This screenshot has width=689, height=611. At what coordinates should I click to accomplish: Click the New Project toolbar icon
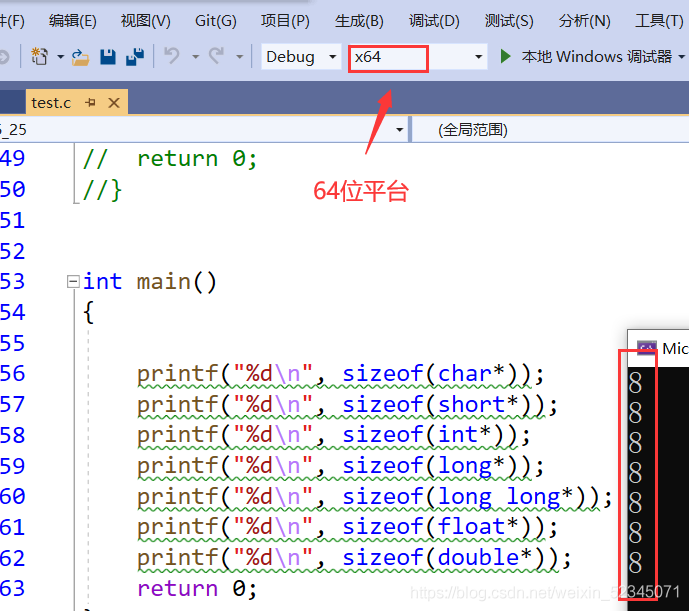pyautogui.click(x=40, y=57)
